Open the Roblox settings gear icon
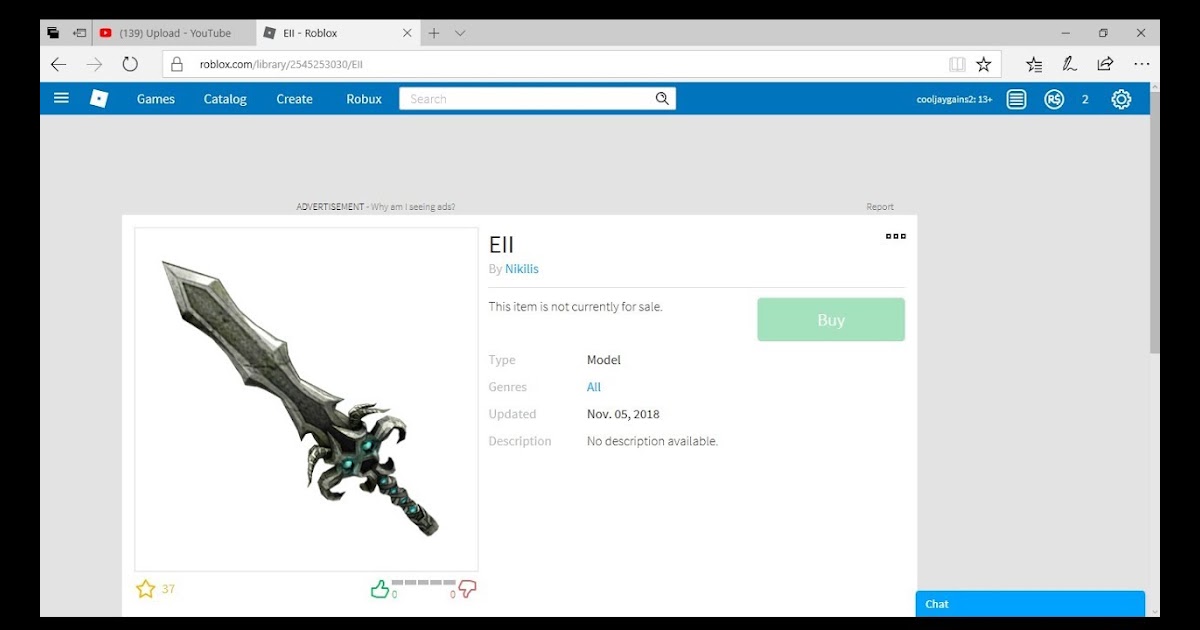The height and width of the screenshot is (630, 1200). [x=1121, y=99]
